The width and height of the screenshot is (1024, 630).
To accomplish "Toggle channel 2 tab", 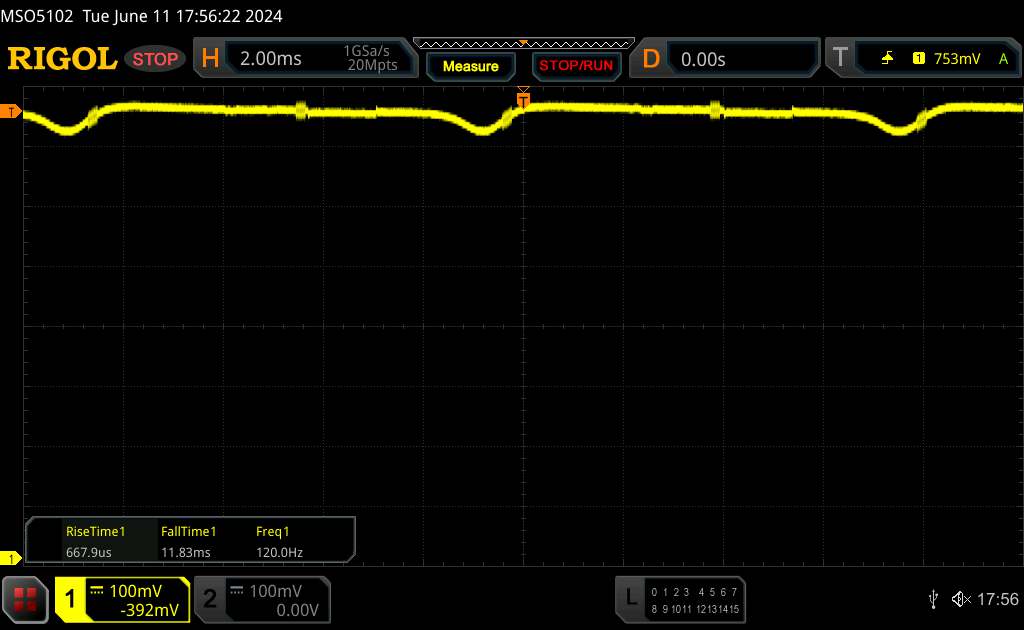I will pos(210,599).
